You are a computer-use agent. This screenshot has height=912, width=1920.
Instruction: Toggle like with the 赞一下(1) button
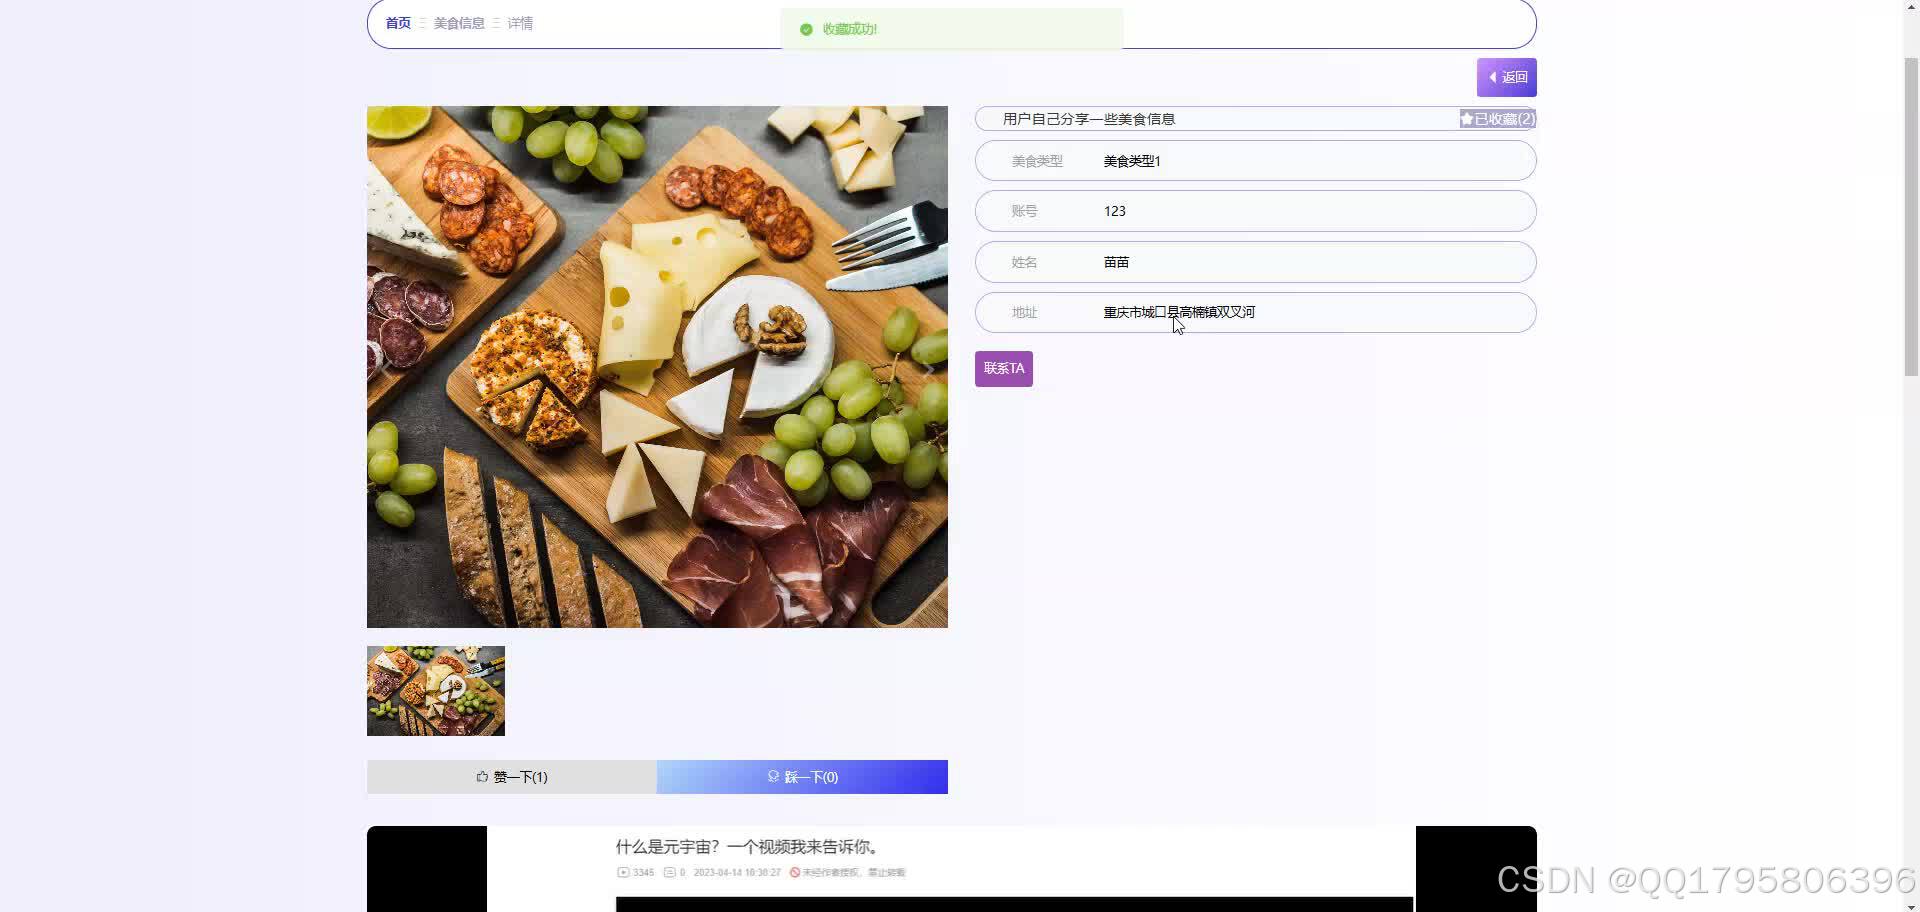(x=511, y=777)
